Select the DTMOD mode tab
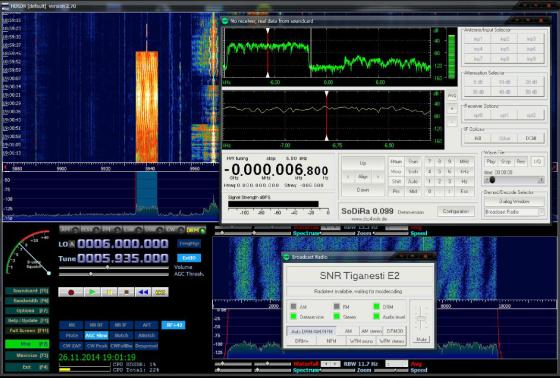560x378 pixels. coord(395,331)
